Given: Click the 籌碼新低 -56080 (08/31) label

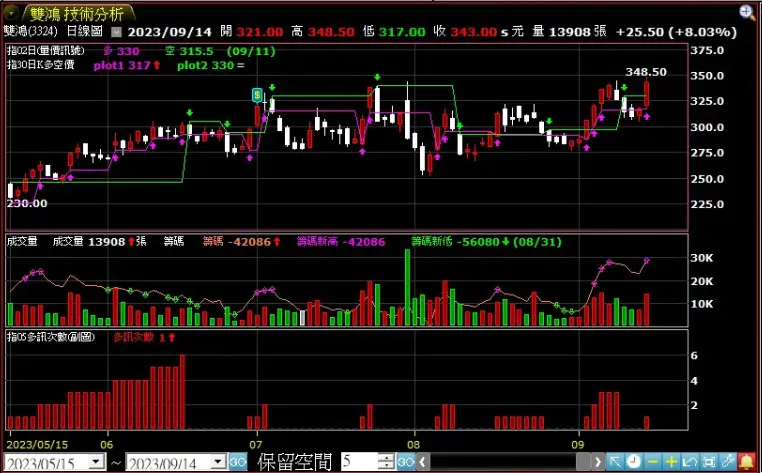Looking at the screenshot, I should click(x=486, y=241).
